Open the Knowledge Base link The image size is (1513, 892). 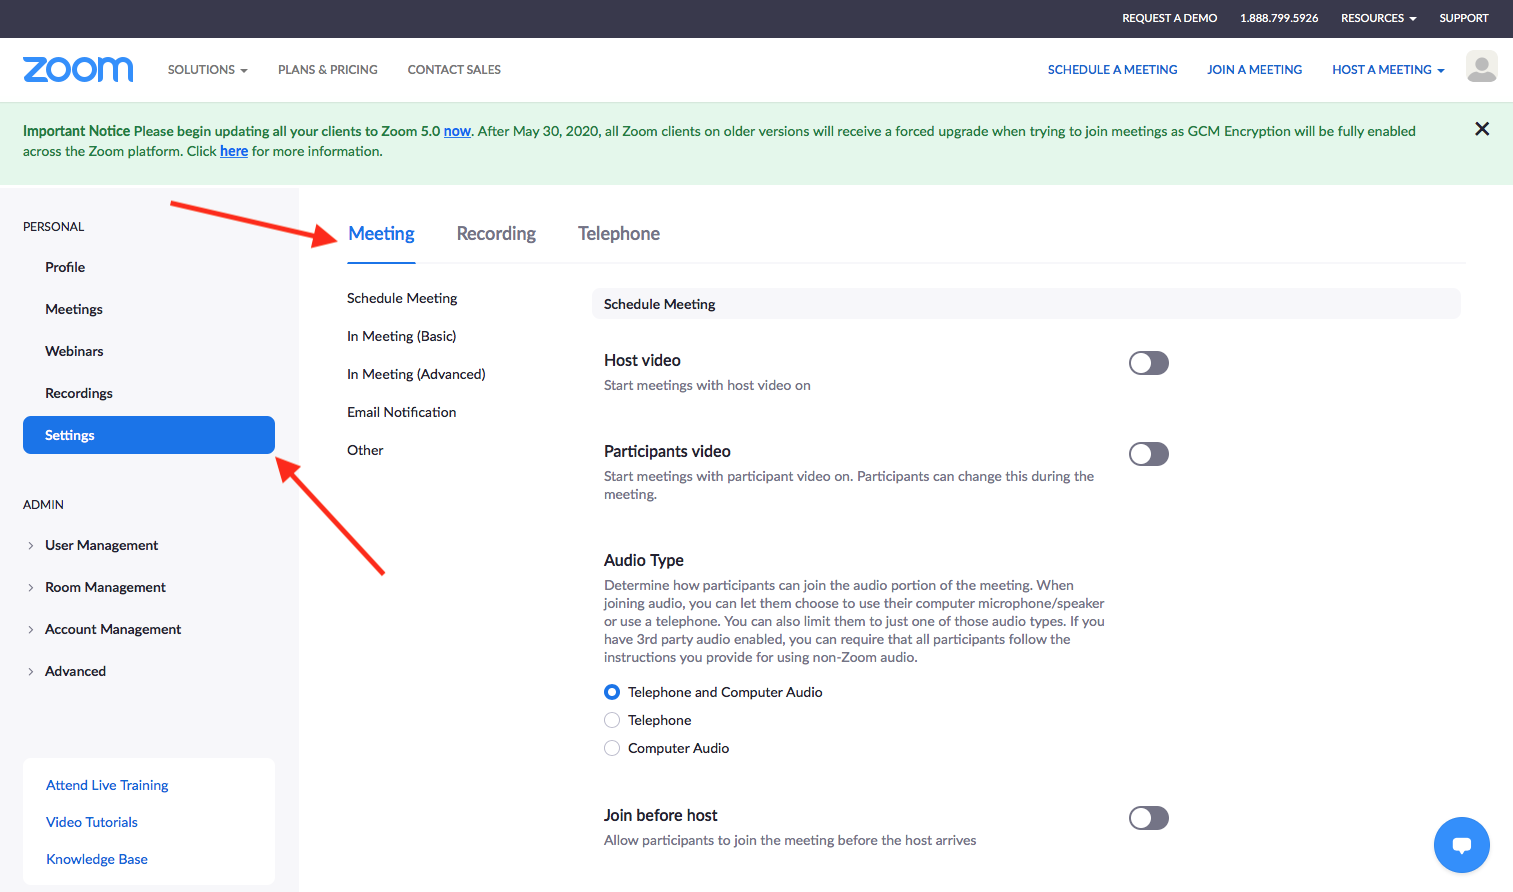pyautogui.click(x=97, y=859)
